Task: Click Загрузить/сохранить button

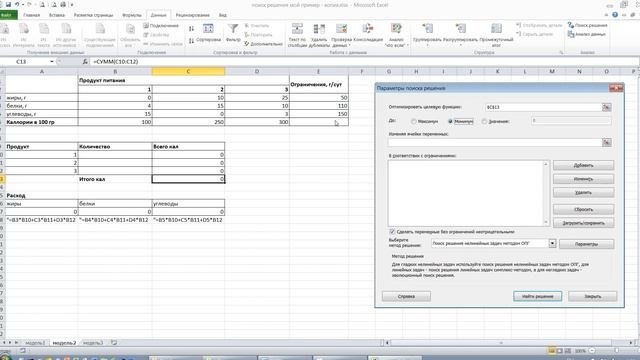Action: click(583, 223)
